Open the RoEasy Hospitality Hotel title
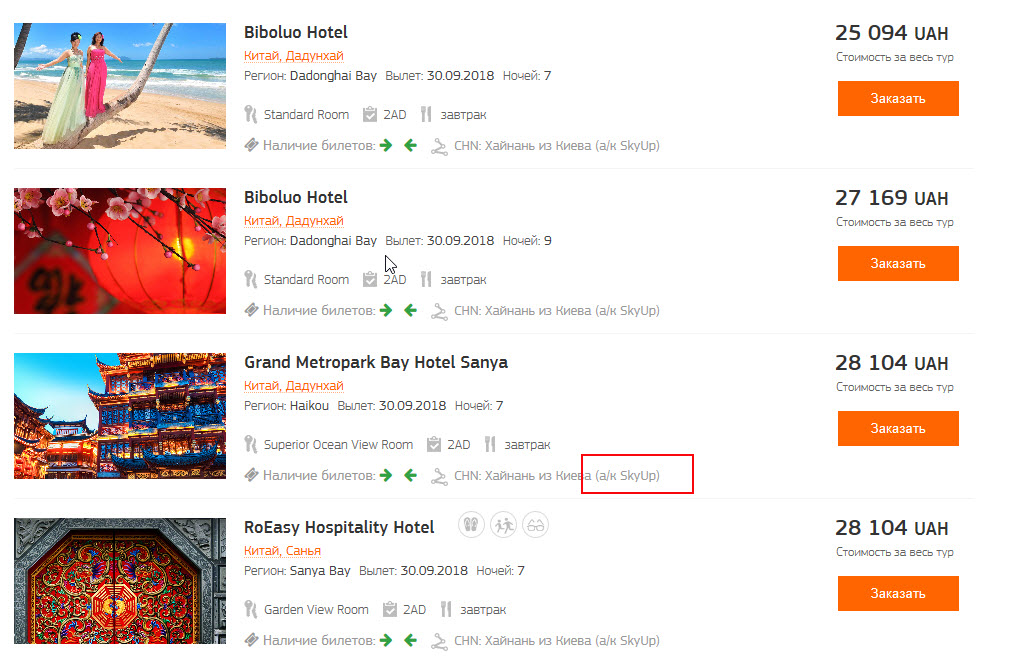 point(339,527)
